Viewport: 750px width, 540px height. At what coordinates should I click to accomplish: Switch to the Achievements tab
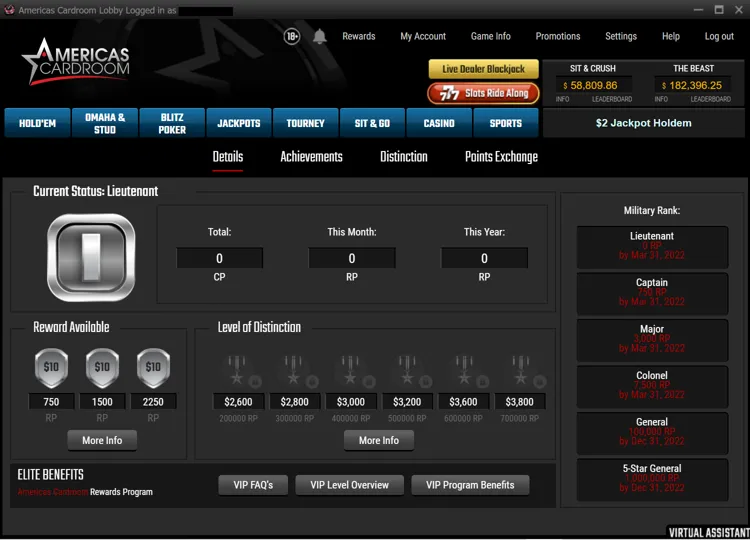[x=311, y=157]
